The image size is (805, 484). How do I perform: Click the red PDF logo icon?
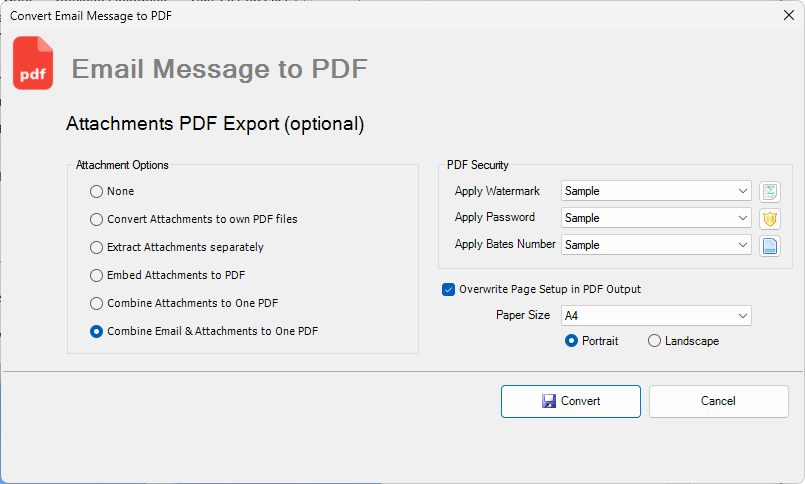[x=33, y=64]
